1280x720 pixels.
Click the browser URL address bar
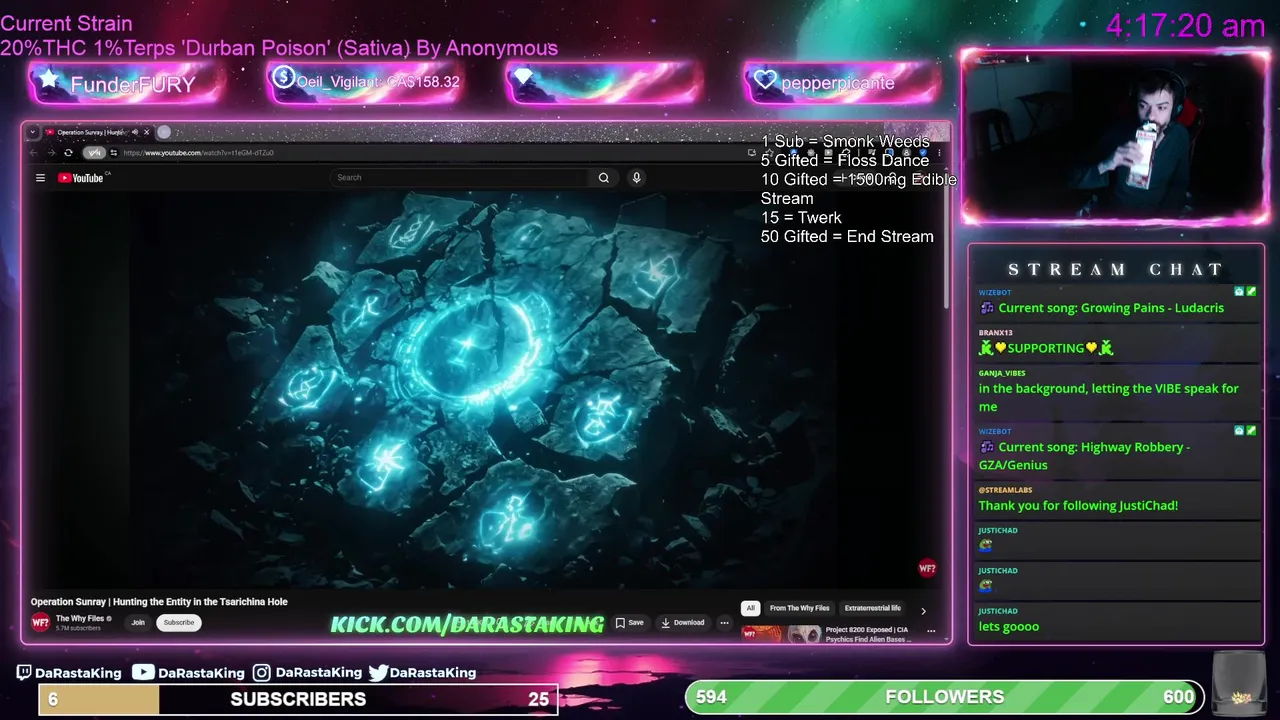coord(430,153)
